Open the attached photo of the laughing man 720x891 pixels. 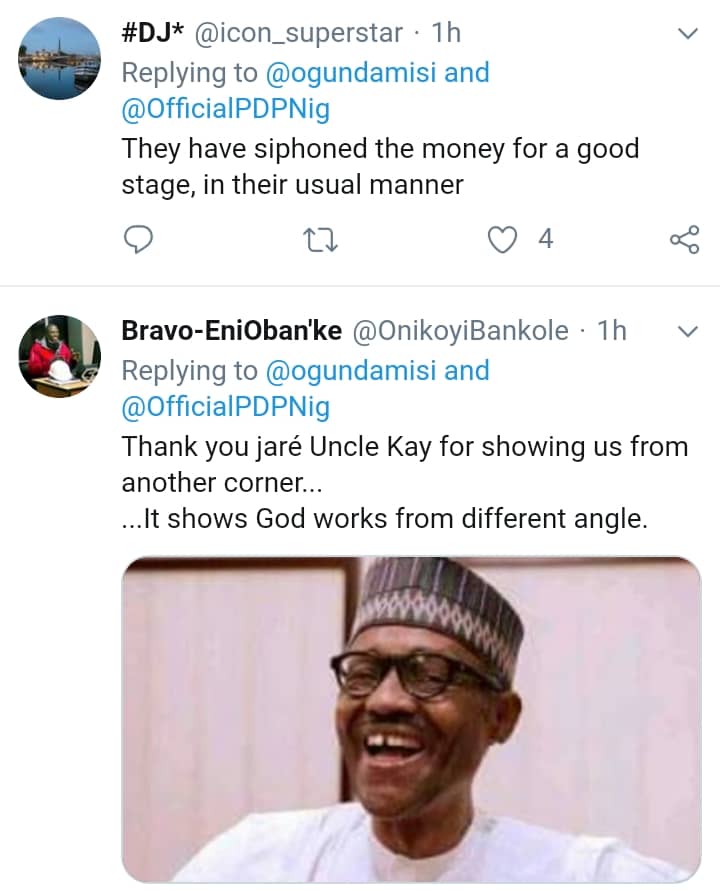pyautogui.click(x=411, y=718)
